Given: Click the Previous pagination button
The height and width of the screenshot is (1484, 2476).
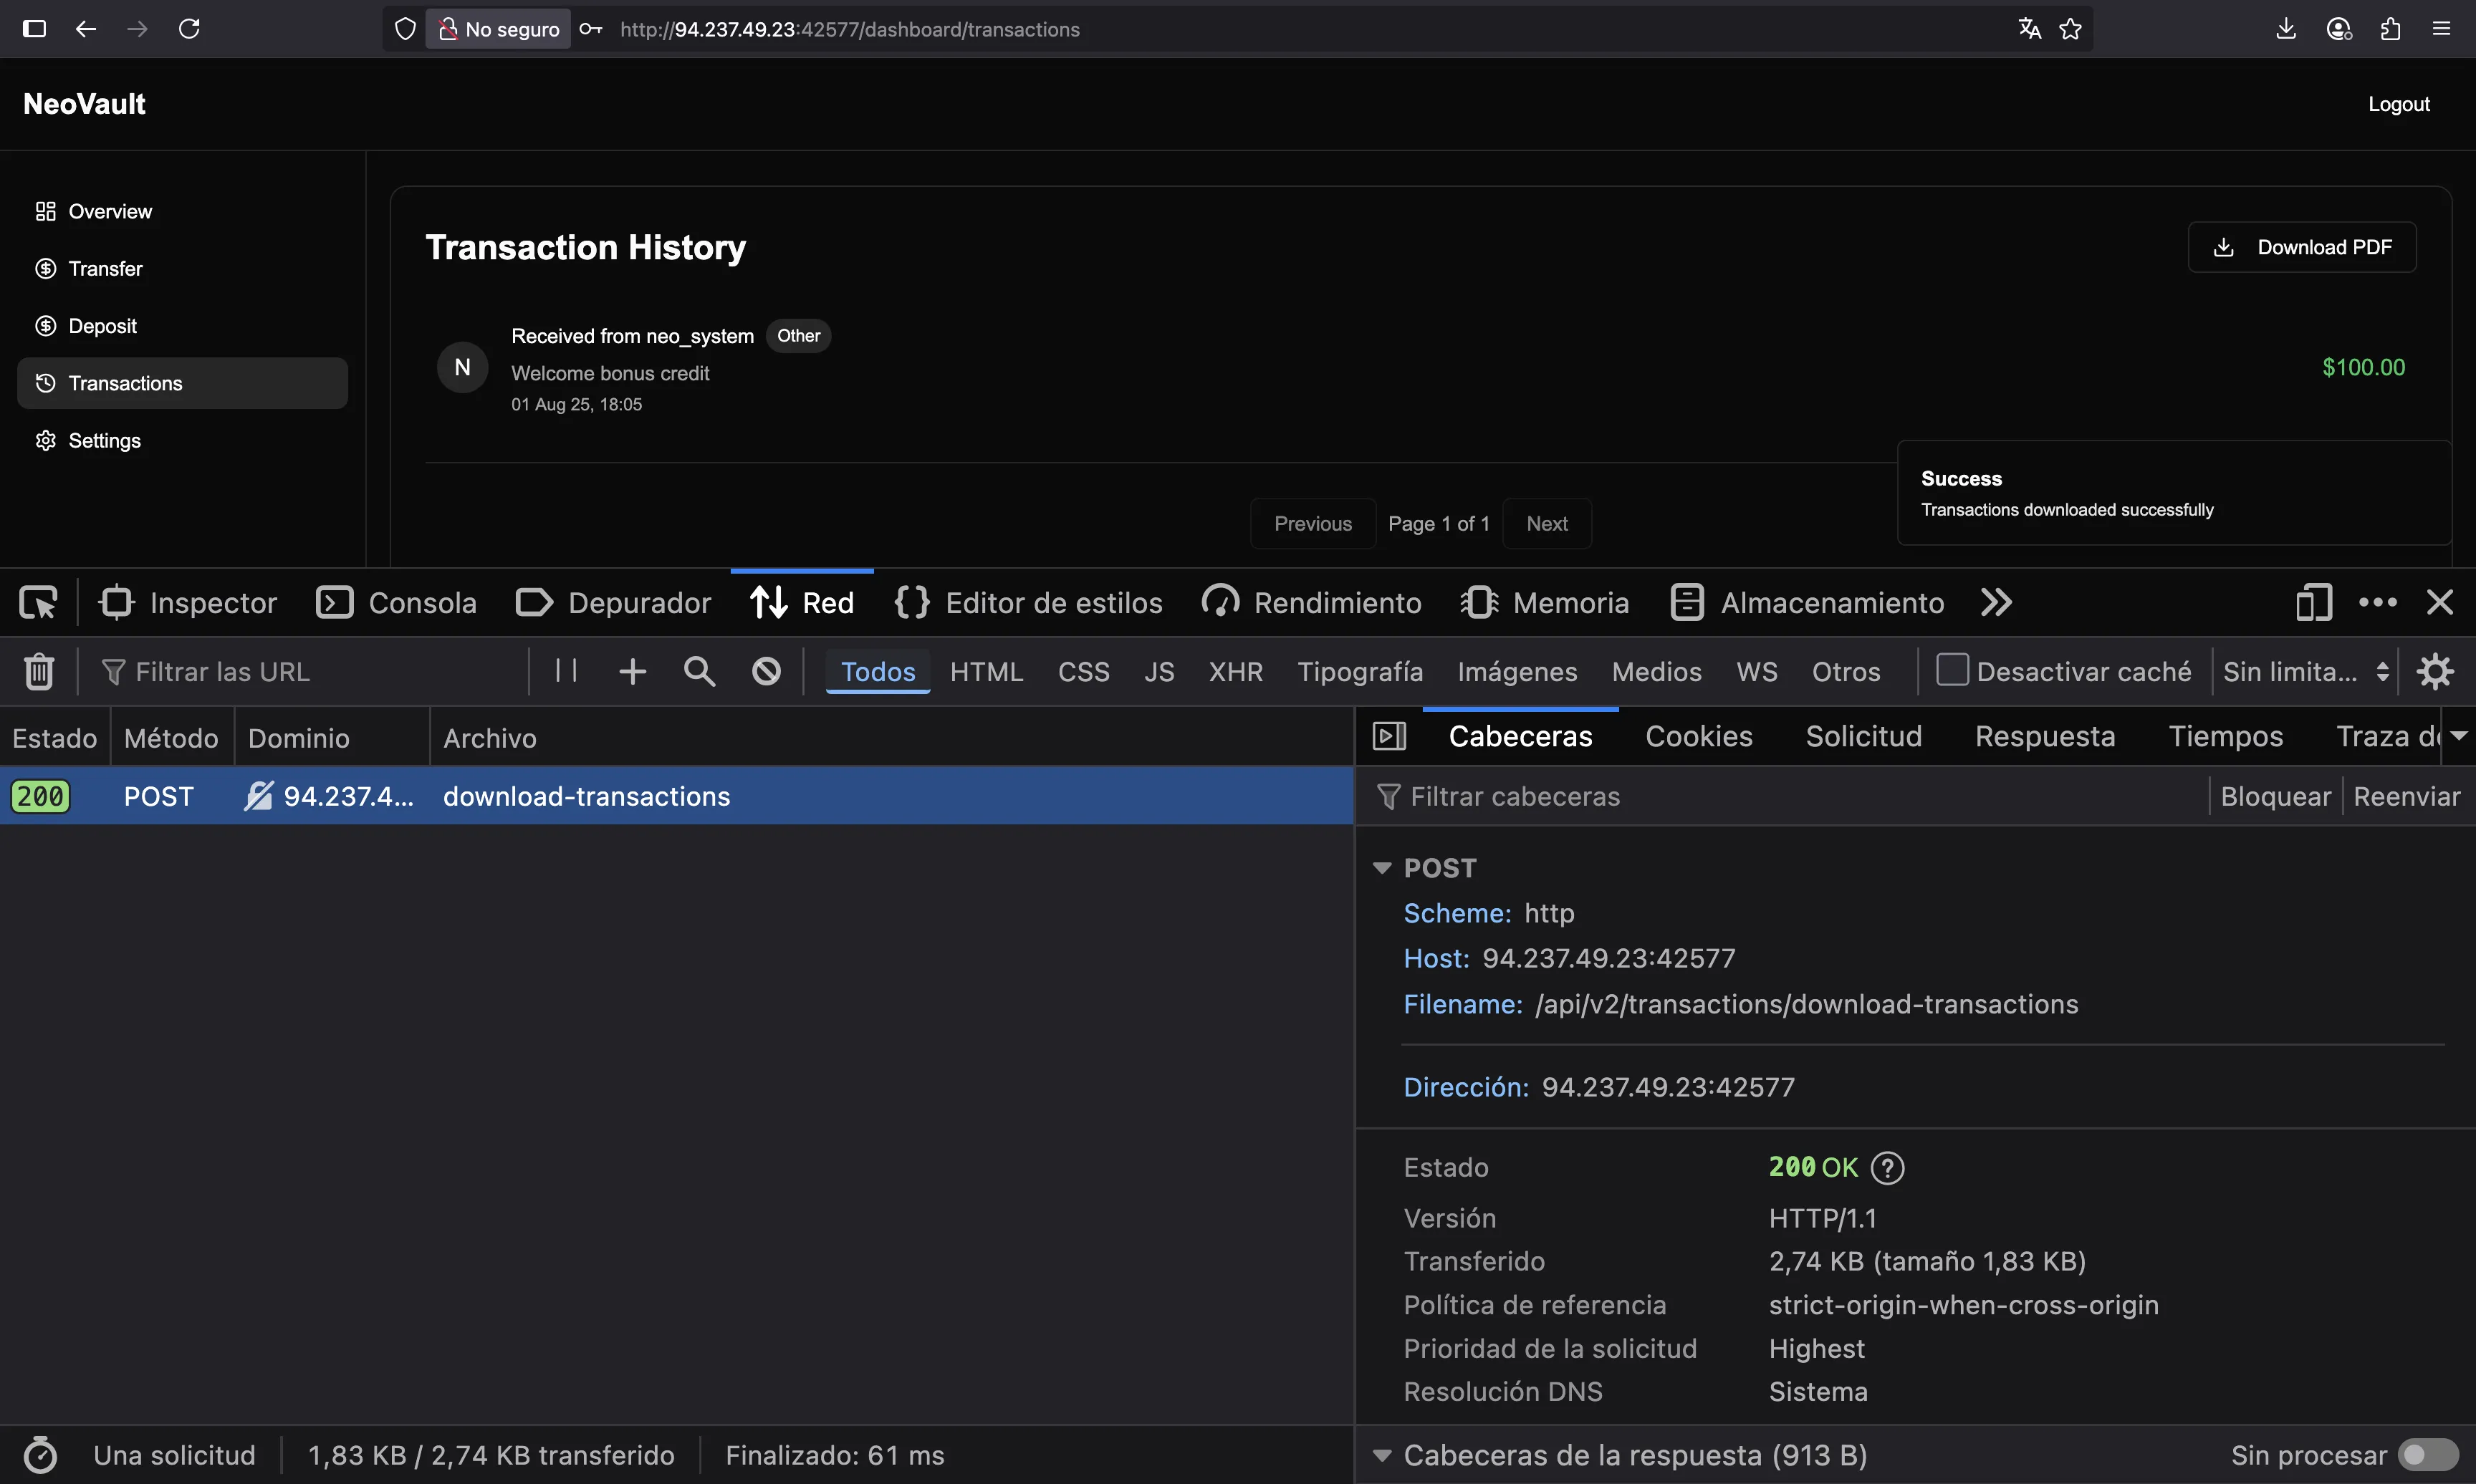Looking at the screenshot, I should [1313, 523].
